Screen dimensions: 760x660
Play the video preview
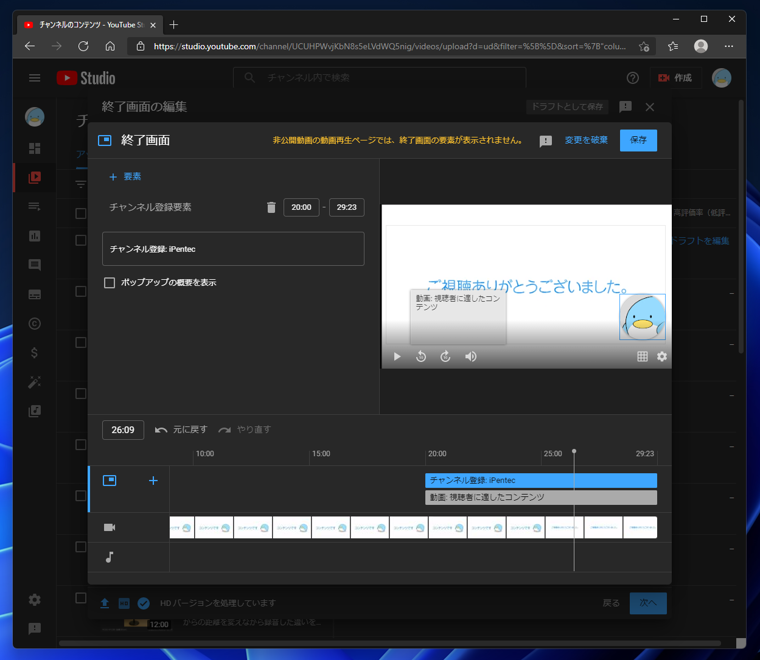pos(397,357)
